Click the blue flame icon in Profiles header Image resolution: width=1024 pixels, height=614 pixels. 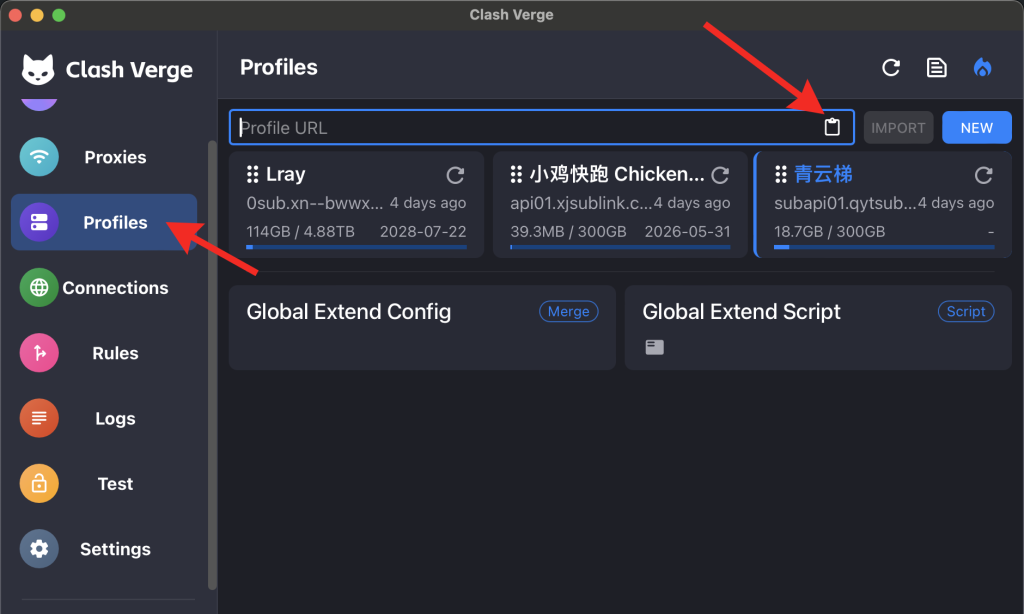pos(982,67)
